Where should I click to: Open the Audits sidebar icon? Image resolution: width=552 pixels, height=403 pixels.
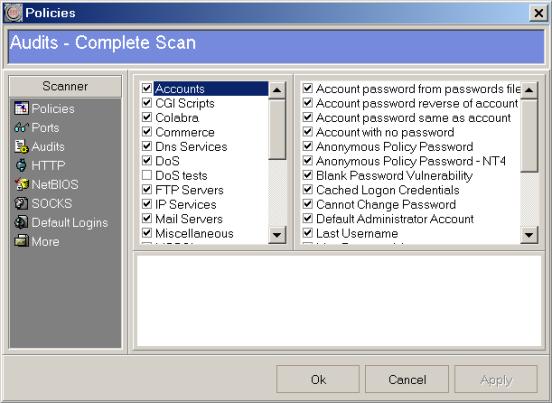(21, 146)
